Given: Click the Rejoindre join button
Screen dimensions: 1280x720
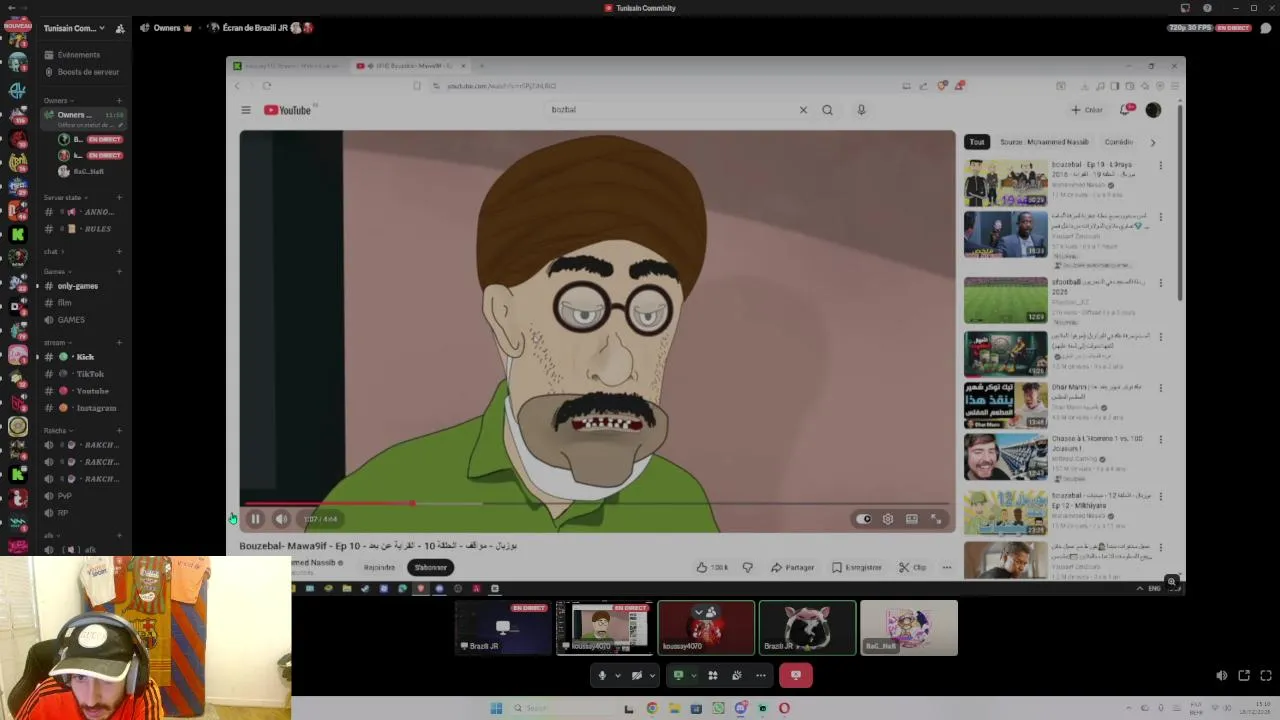Looking at the screenshot, I should click(x=379, y=567).
